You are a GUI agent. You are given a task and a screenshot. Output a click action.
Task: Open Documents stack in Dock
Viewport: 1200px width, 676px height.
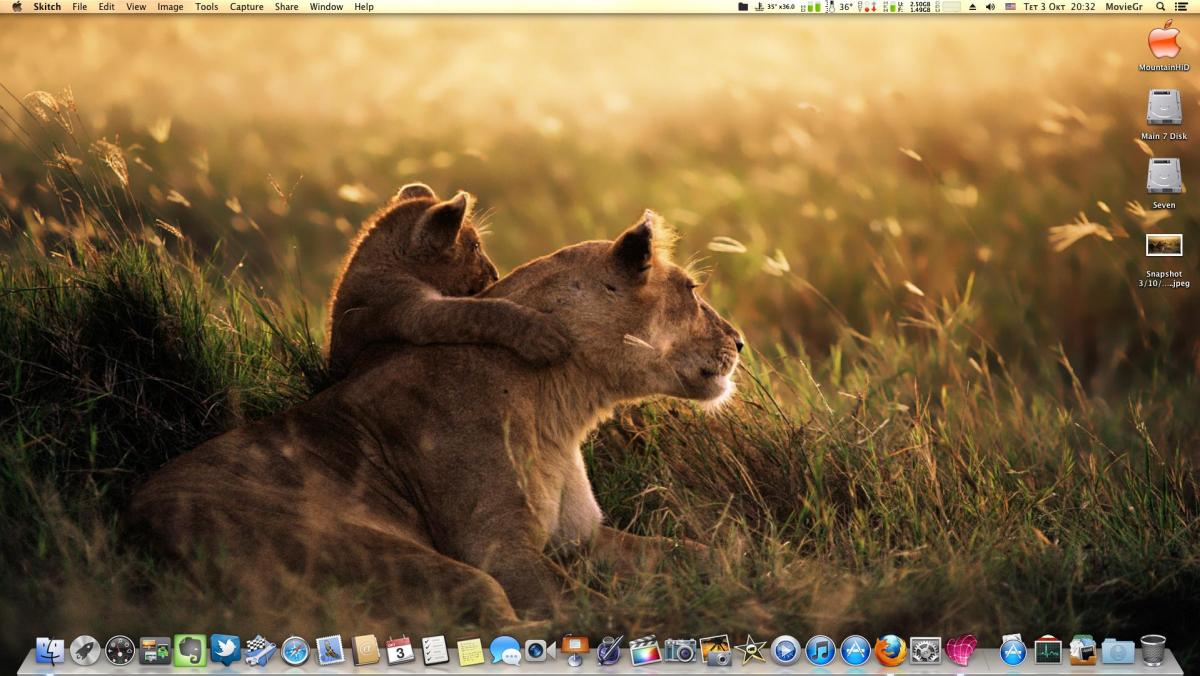(1083, 651)
